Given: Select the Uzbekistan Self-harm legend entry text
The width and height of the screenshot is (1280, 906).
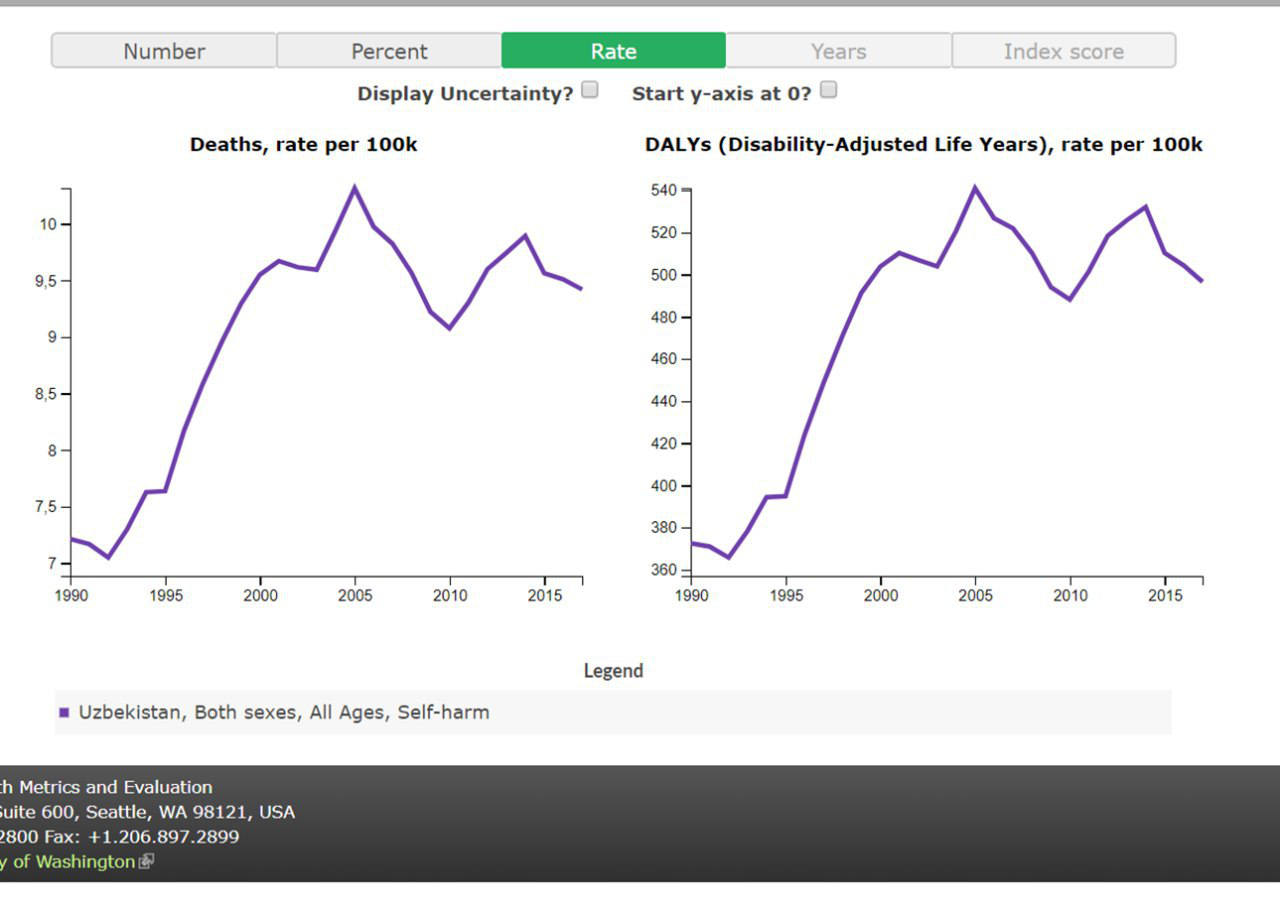Looking at the screenshot, I should click(284, 713).
